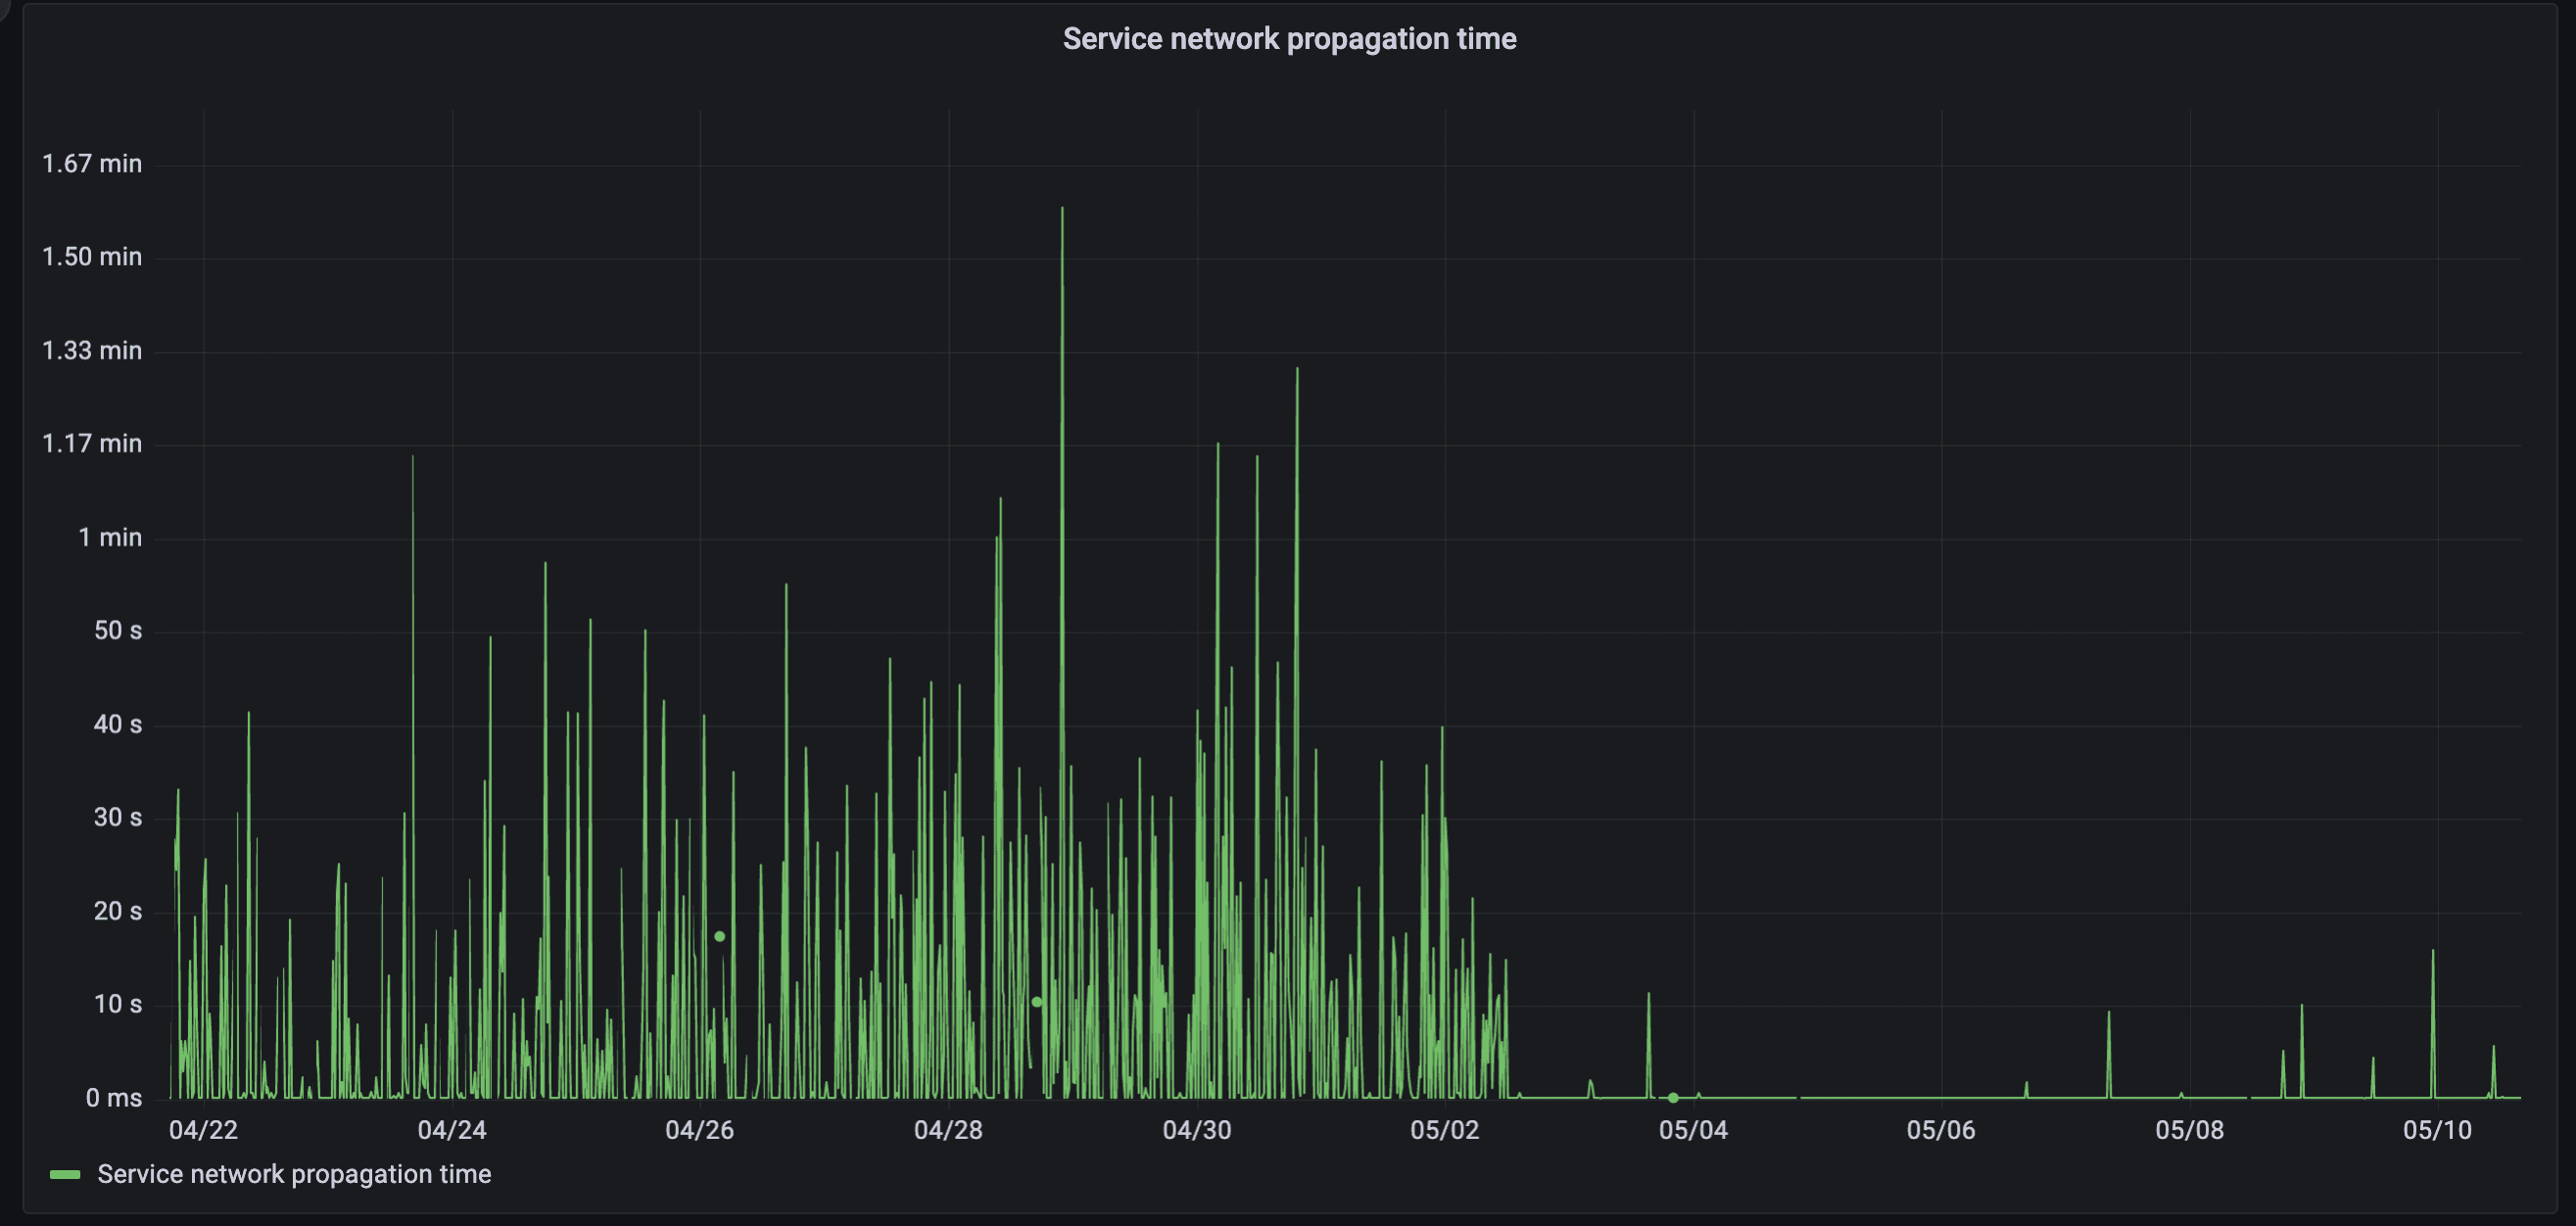Viewport: 2576px width, 1226px height.
Task: Click the 1.33 min y-axis label
Action: point(92,351)
